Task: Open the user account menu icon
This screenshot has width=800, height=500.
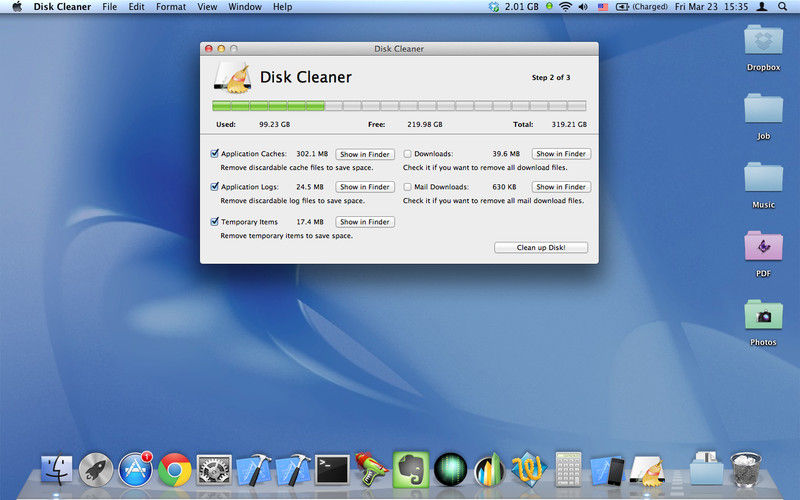Action: 762,7
